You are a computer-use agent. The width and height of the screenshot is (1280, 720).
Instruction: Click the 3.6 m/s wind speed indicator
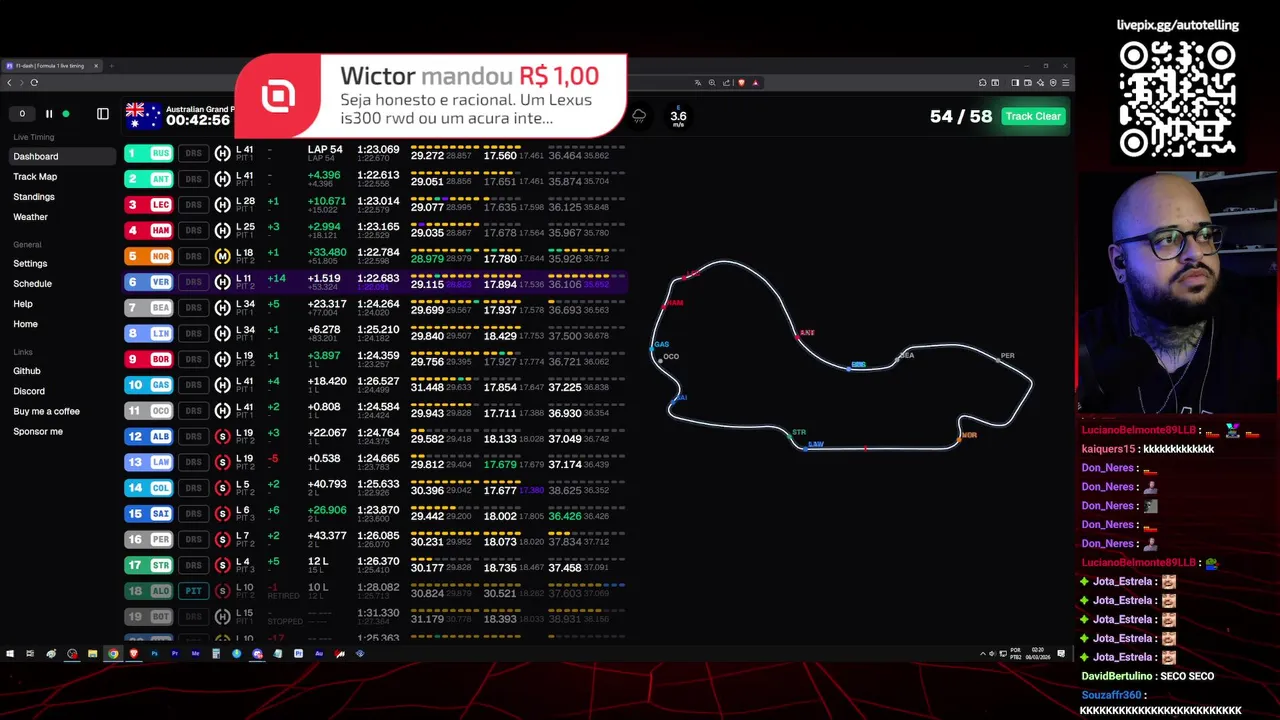click(x=678, y=117)
